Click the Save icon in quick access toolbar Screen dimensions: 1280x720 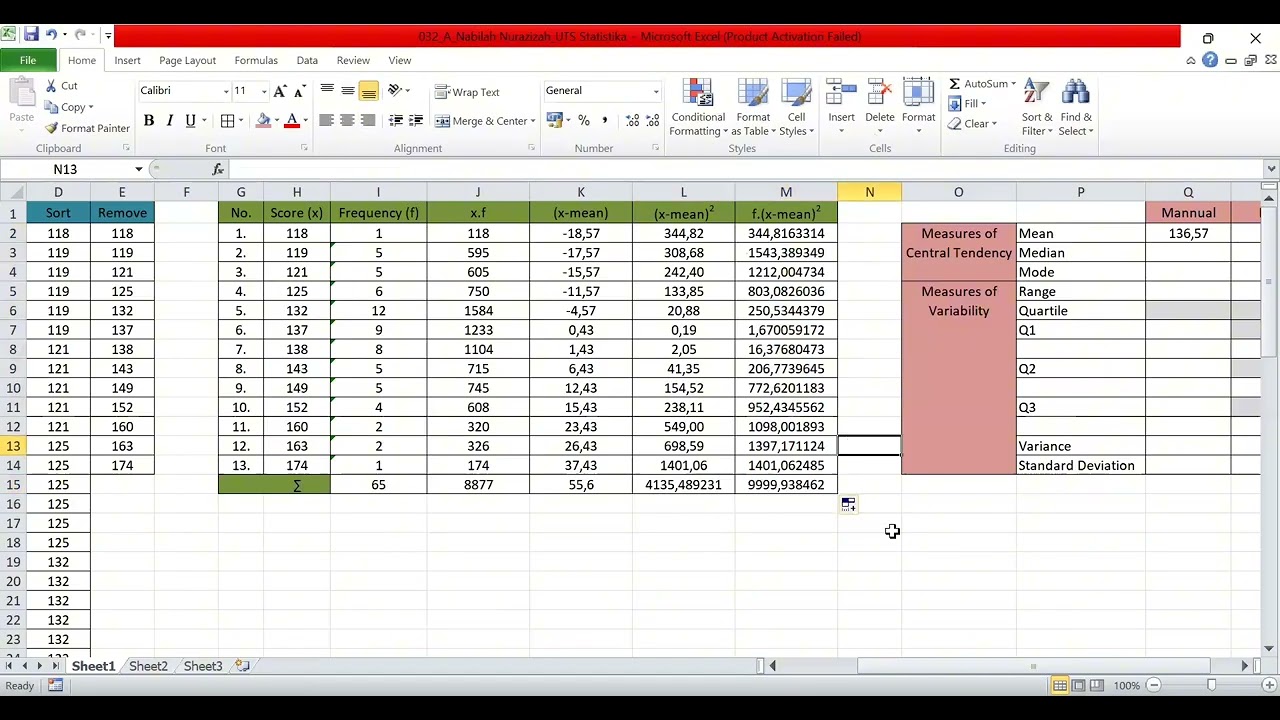[x=32, y=35]
